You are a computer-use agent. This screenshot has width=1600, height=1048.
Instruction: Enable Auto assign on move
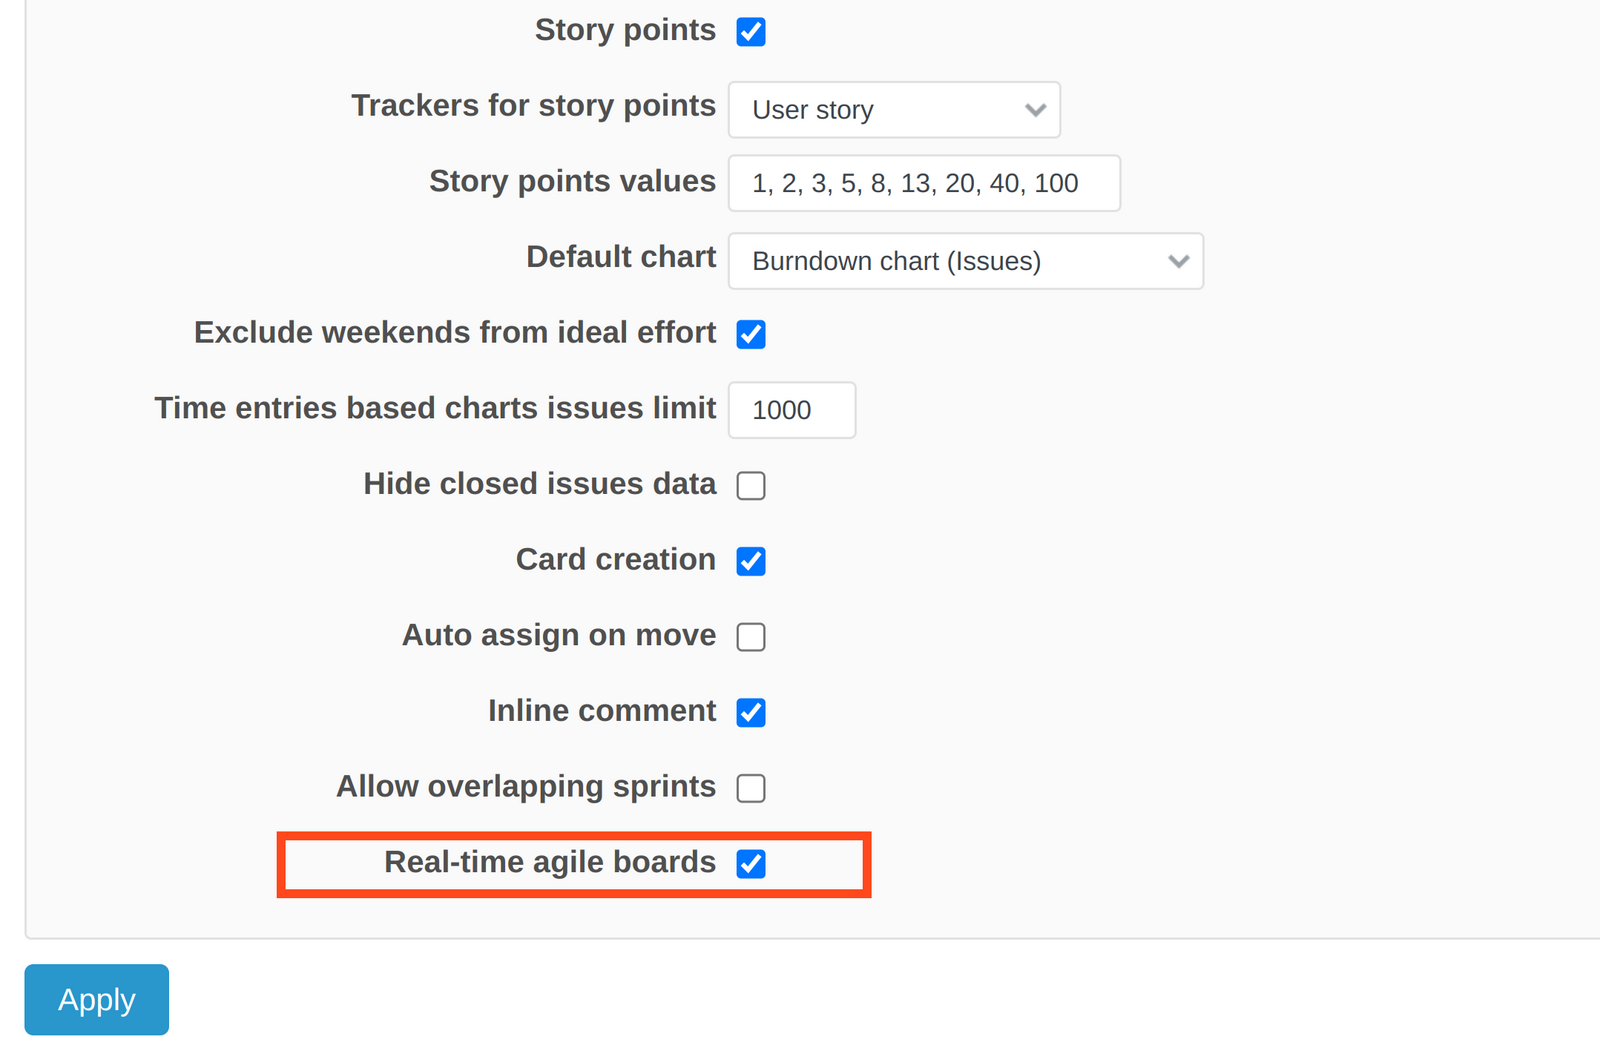click(751, 637)
